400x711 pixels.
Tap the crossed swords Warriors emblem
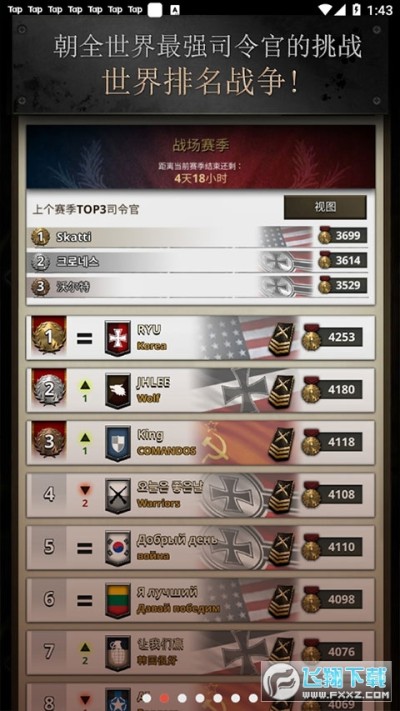click(118, 496)
